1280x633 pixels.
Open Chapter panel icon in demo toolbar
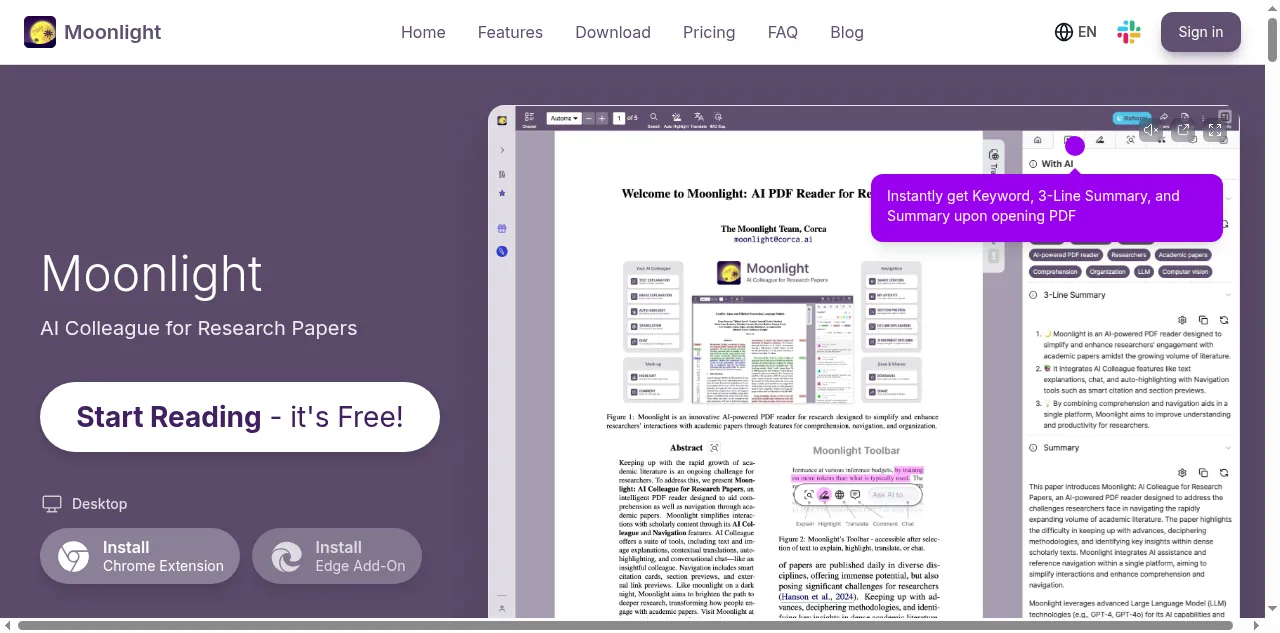click(x=529, y=119)
